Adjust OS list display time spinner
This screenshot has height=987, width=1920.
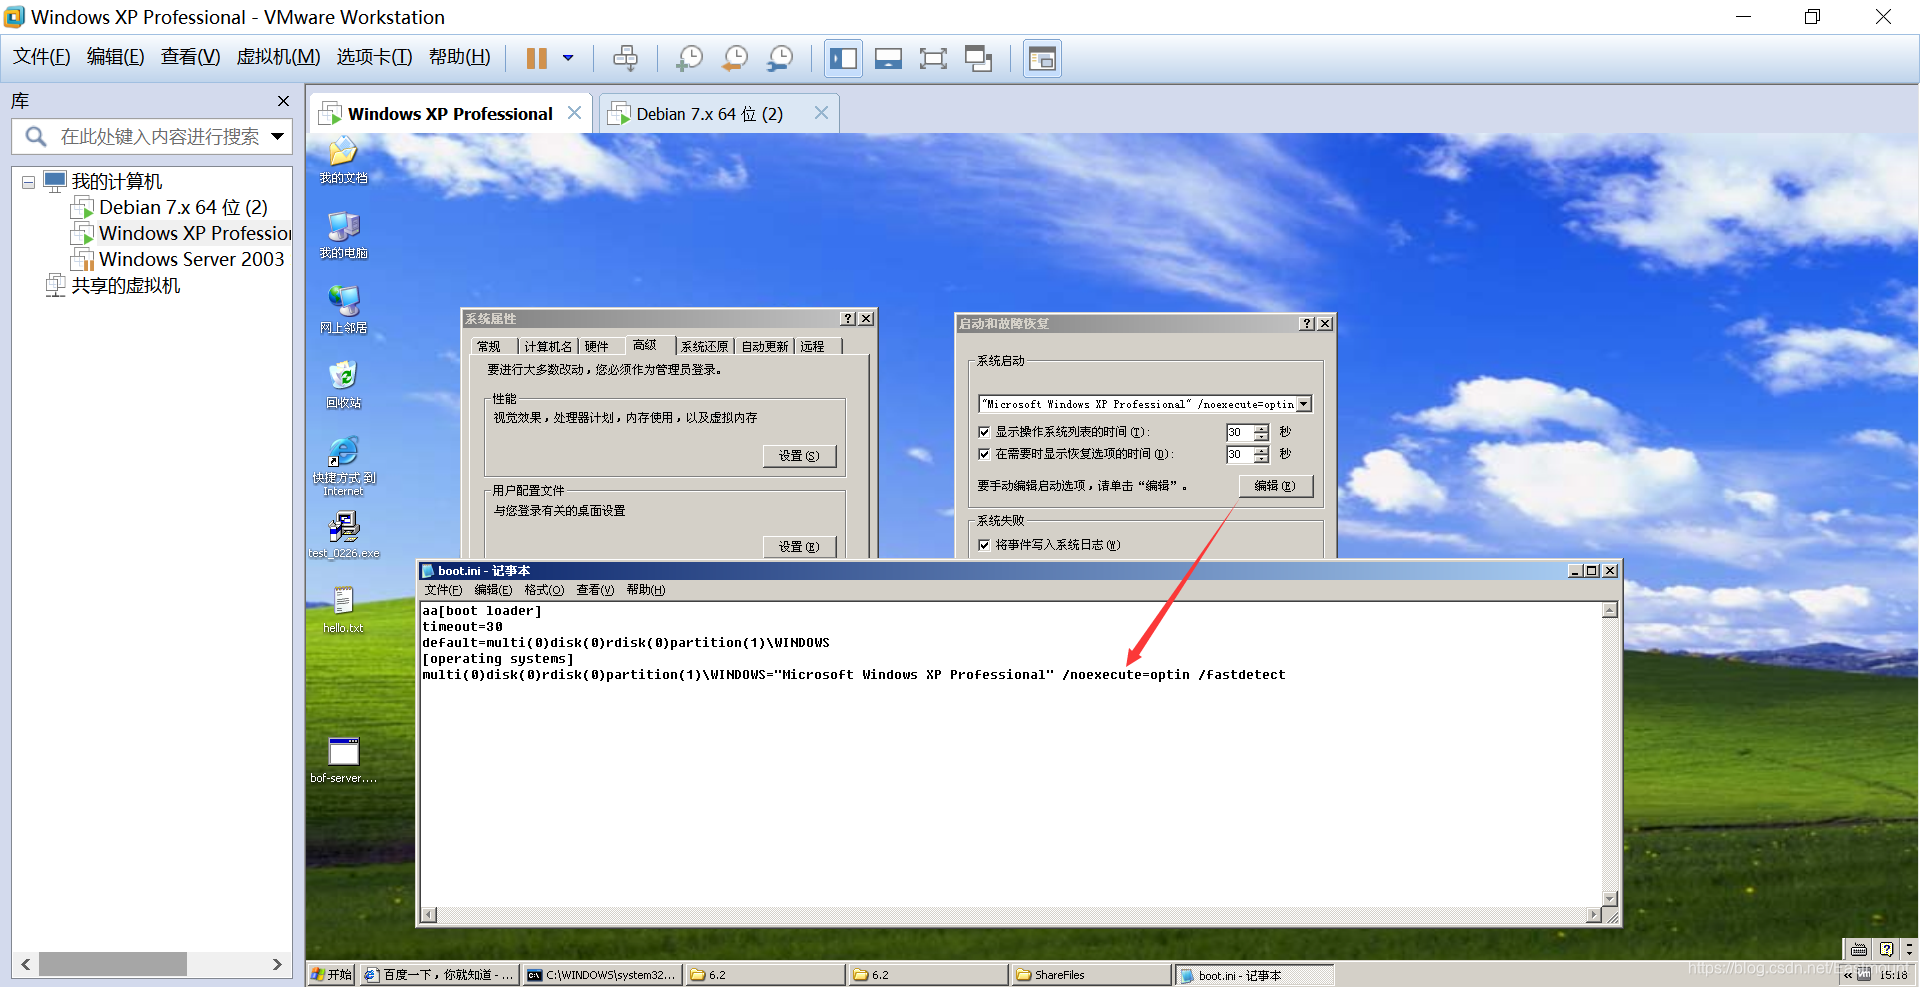(x=1261, y=432)
